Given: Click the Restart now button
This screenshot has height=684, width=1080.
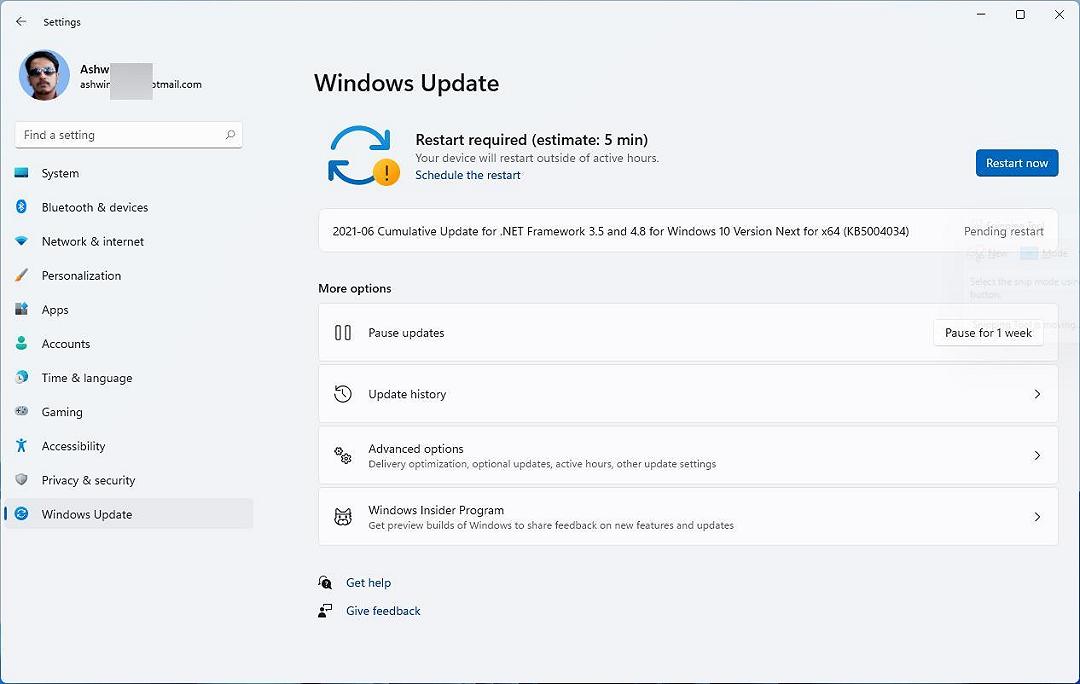Looking at the screenshot, I should click(1017, 163).
